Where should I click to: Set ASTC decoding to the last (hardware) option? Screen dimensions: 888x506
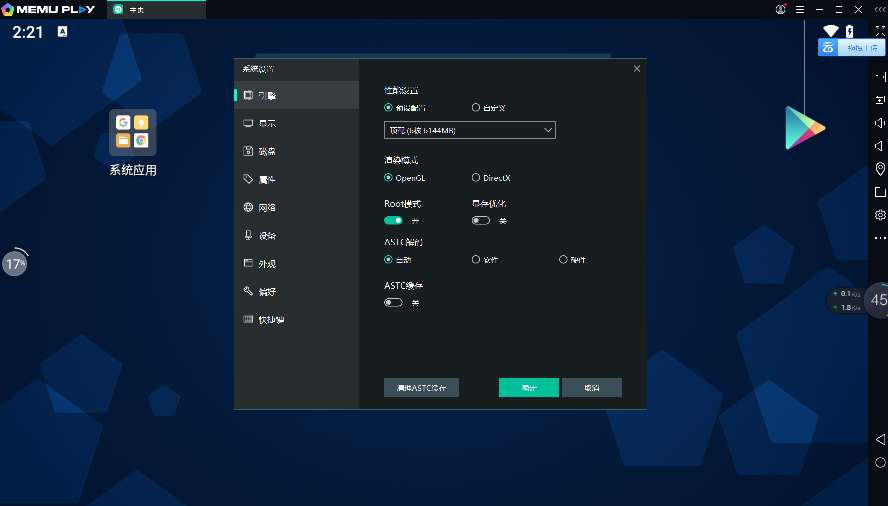(563, 260)
